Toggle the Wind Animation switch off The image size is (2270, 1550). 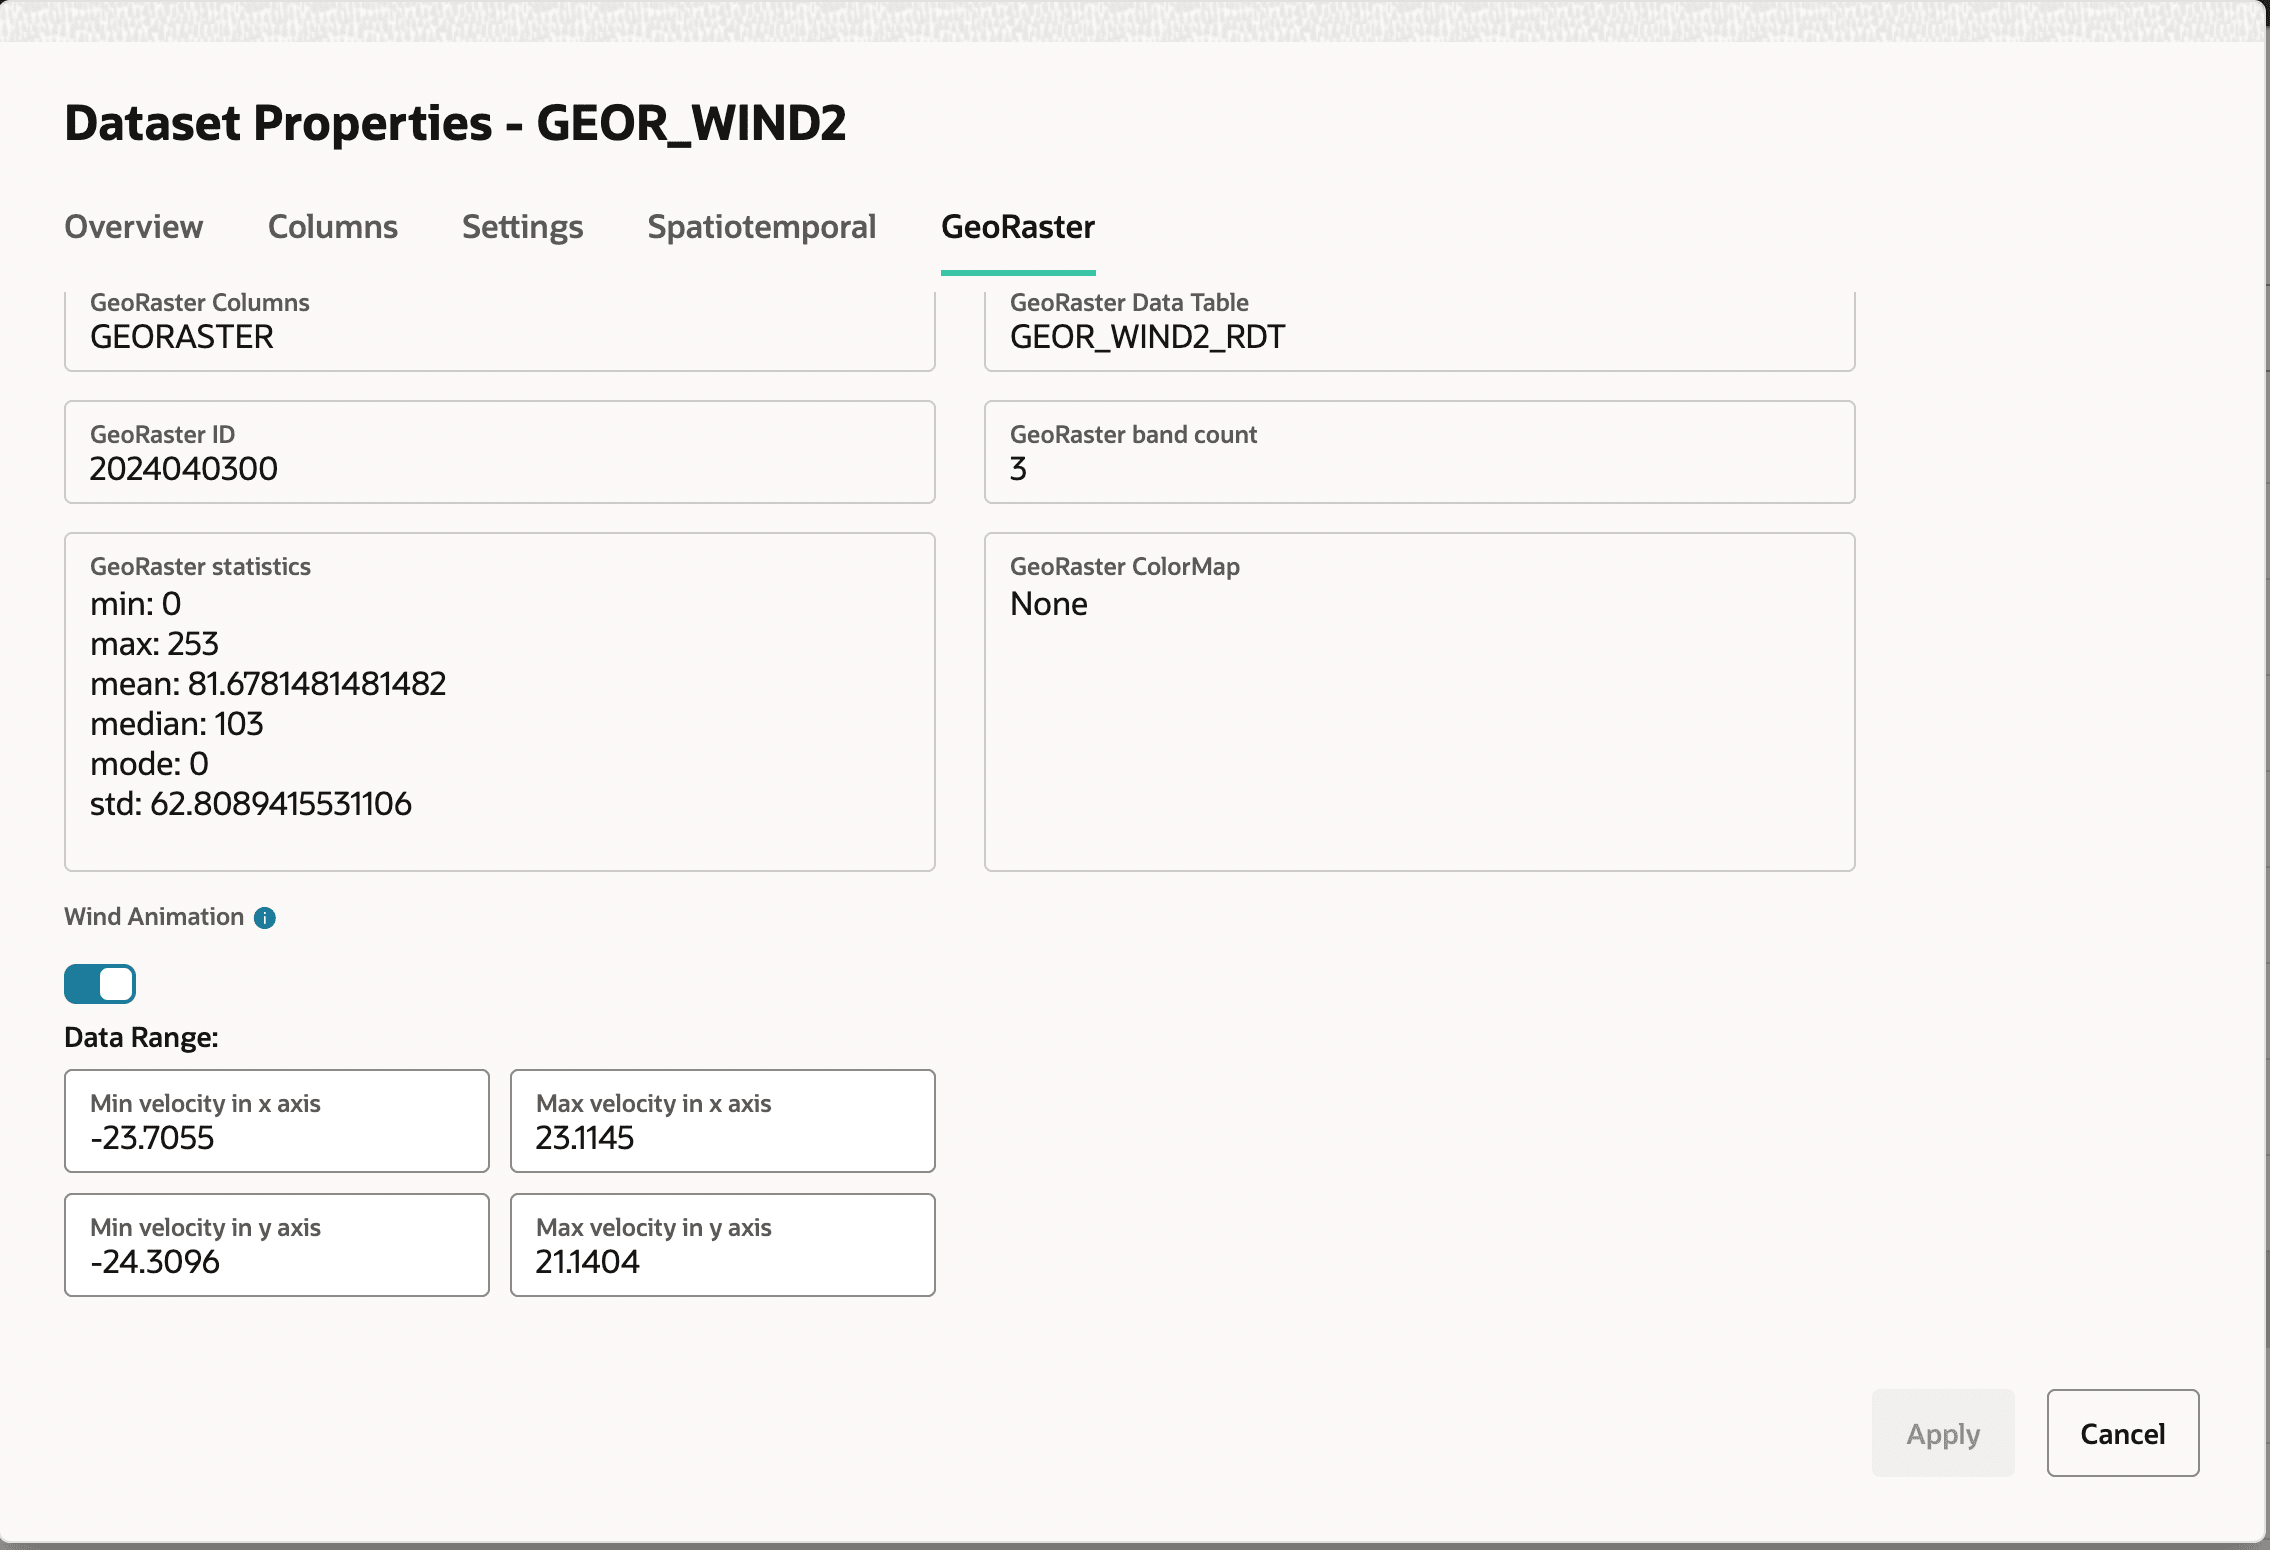[100, 984]
